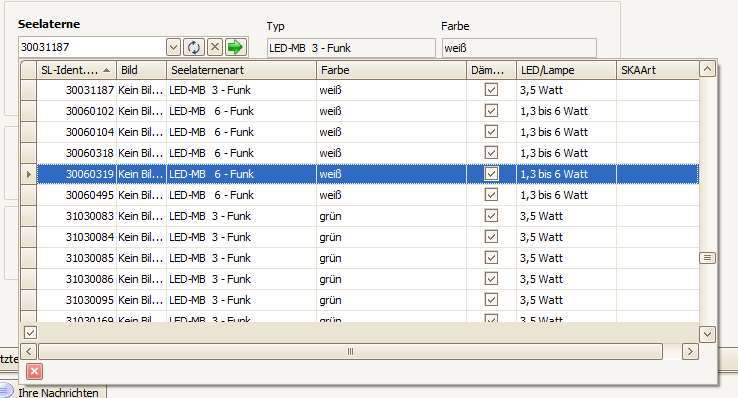Viewport: 738px width, 398px height.
Task: Sort by the Seelaternenart column header
Action: 241,70
